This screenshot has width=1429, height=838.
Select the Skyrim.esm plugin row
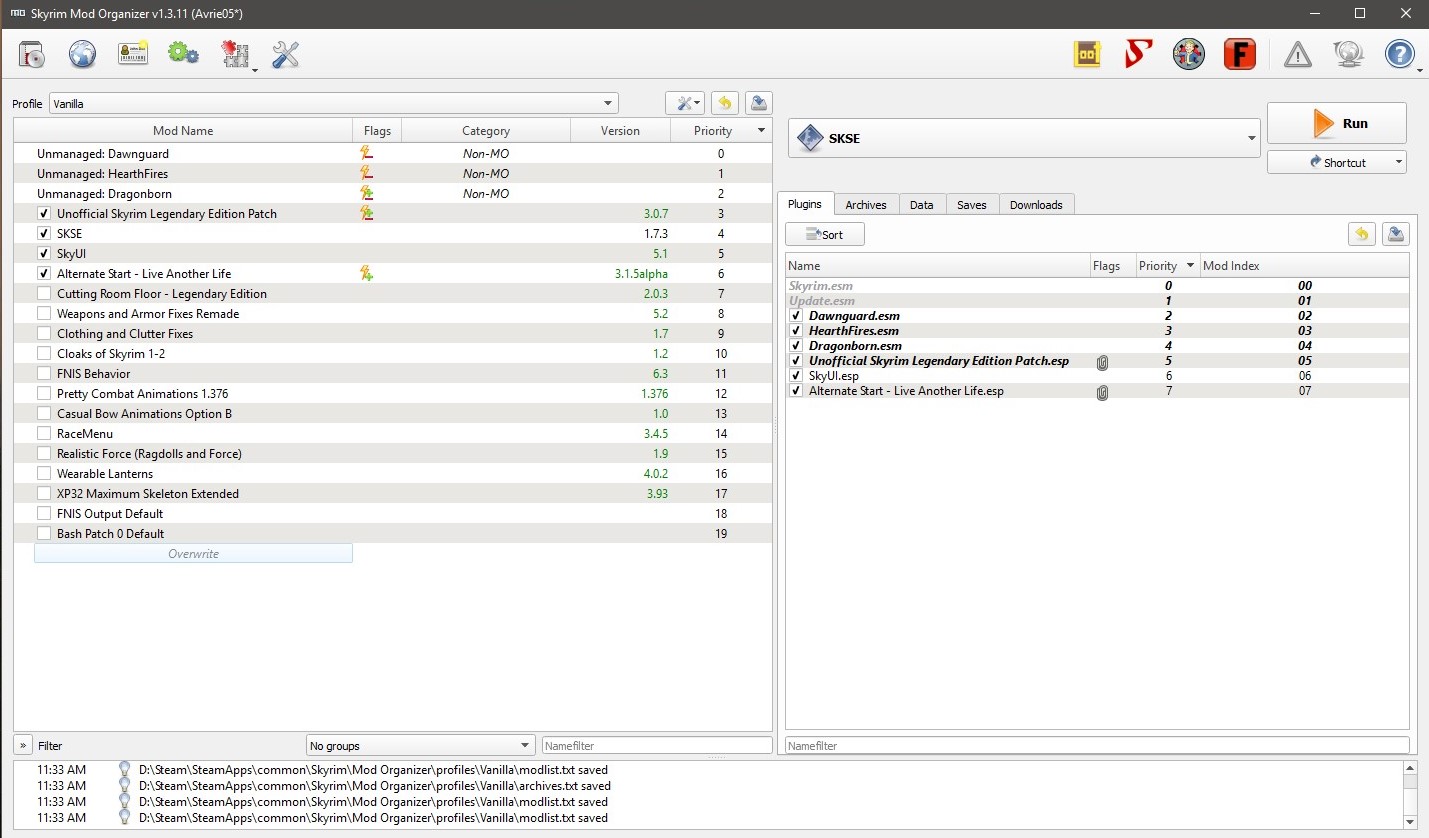pyautogui.click(x=1097, y=286)
